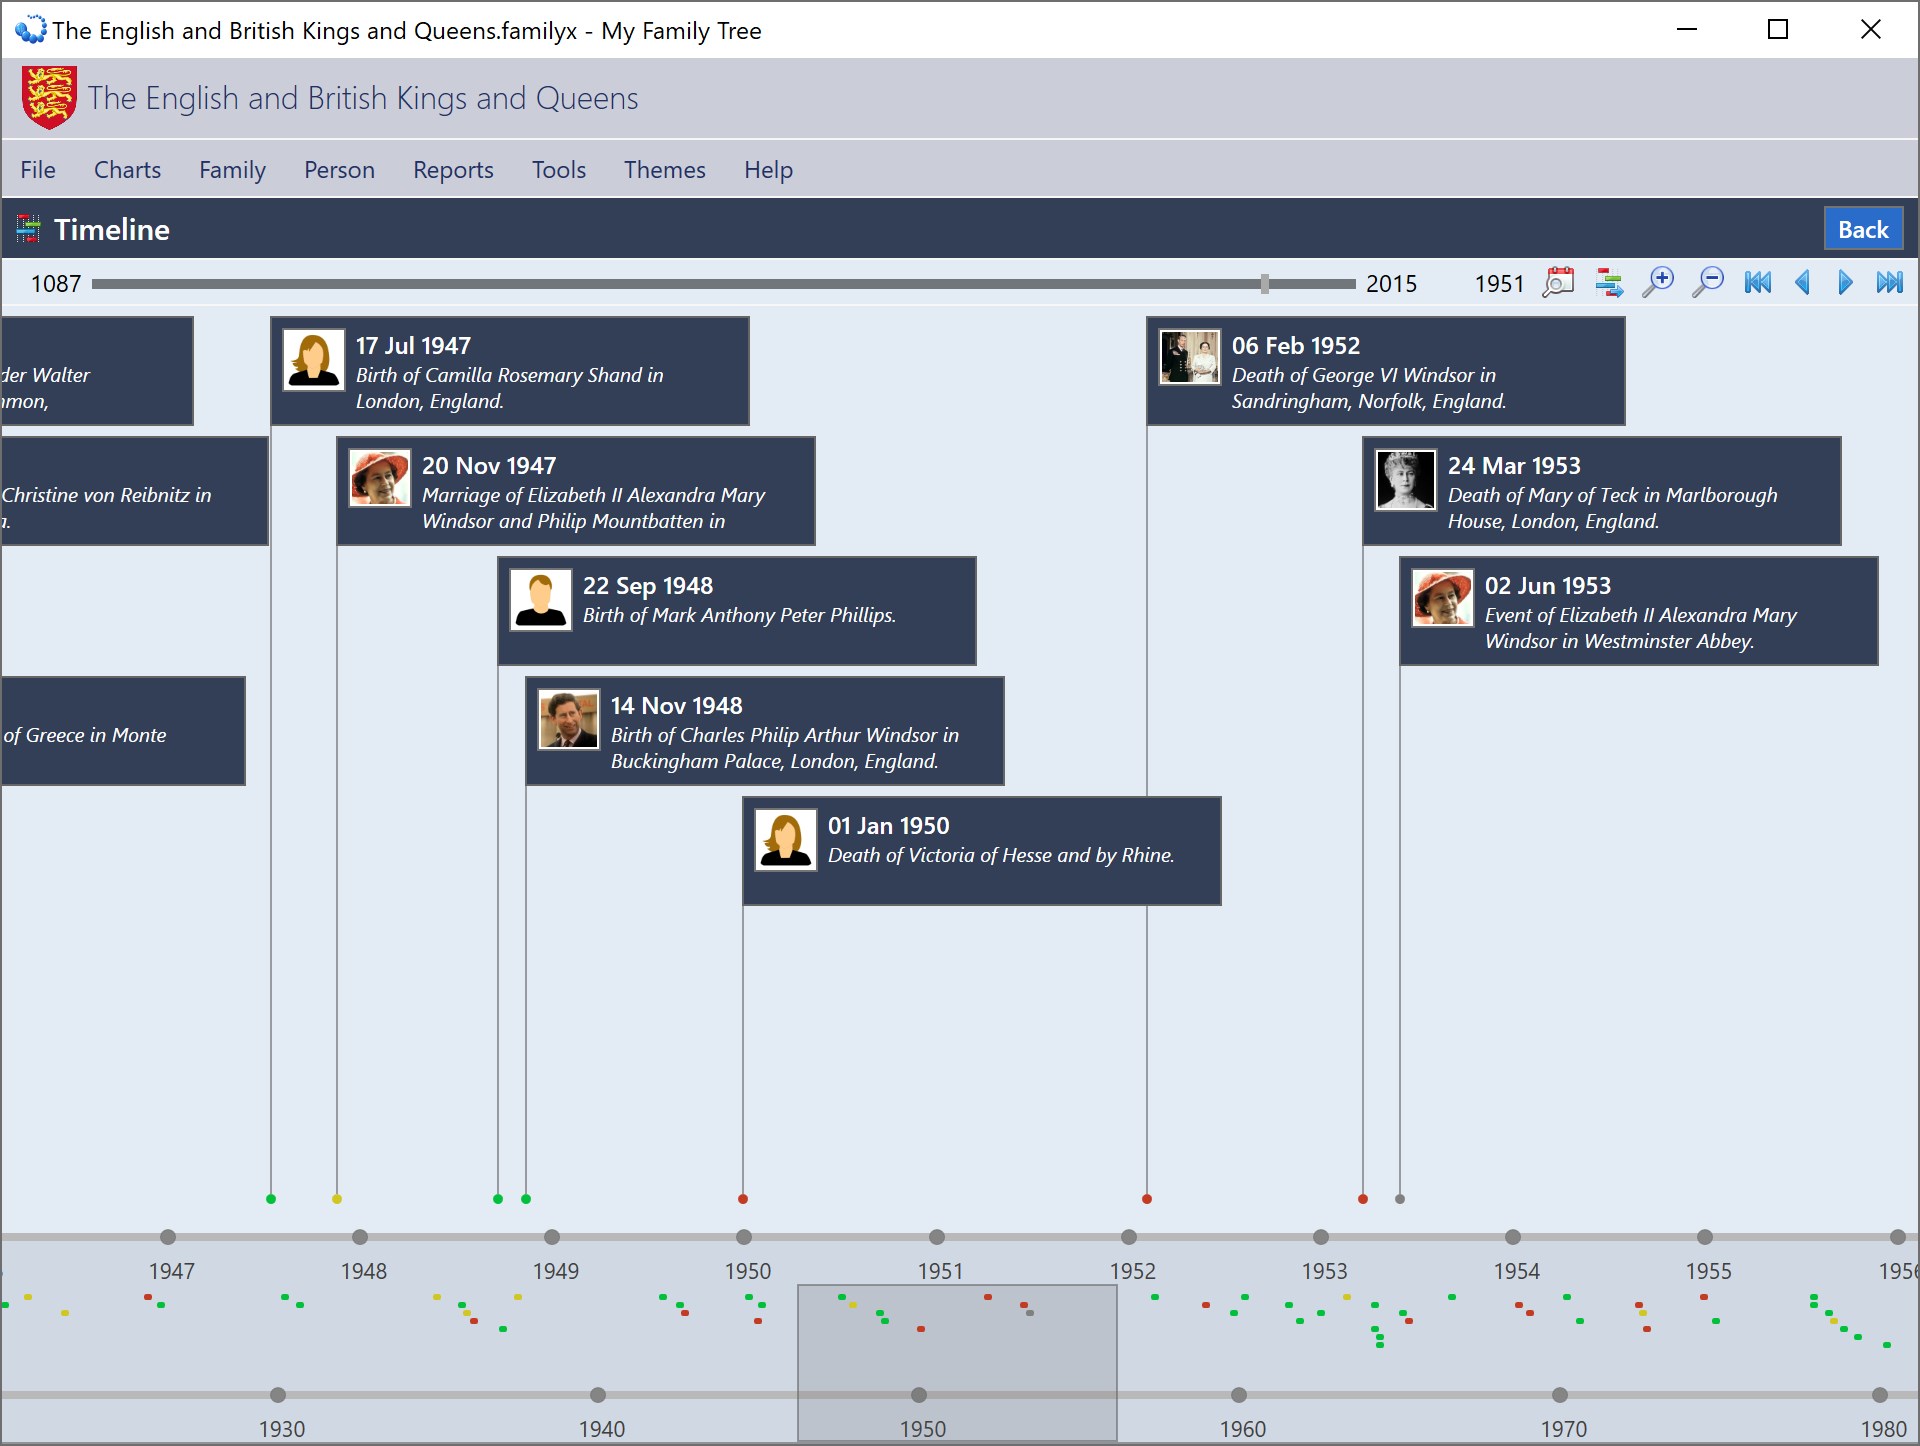Click the calendar date search icon
The height and width of the screenshot is (1446, 1920).
(x=1558, y=283)
